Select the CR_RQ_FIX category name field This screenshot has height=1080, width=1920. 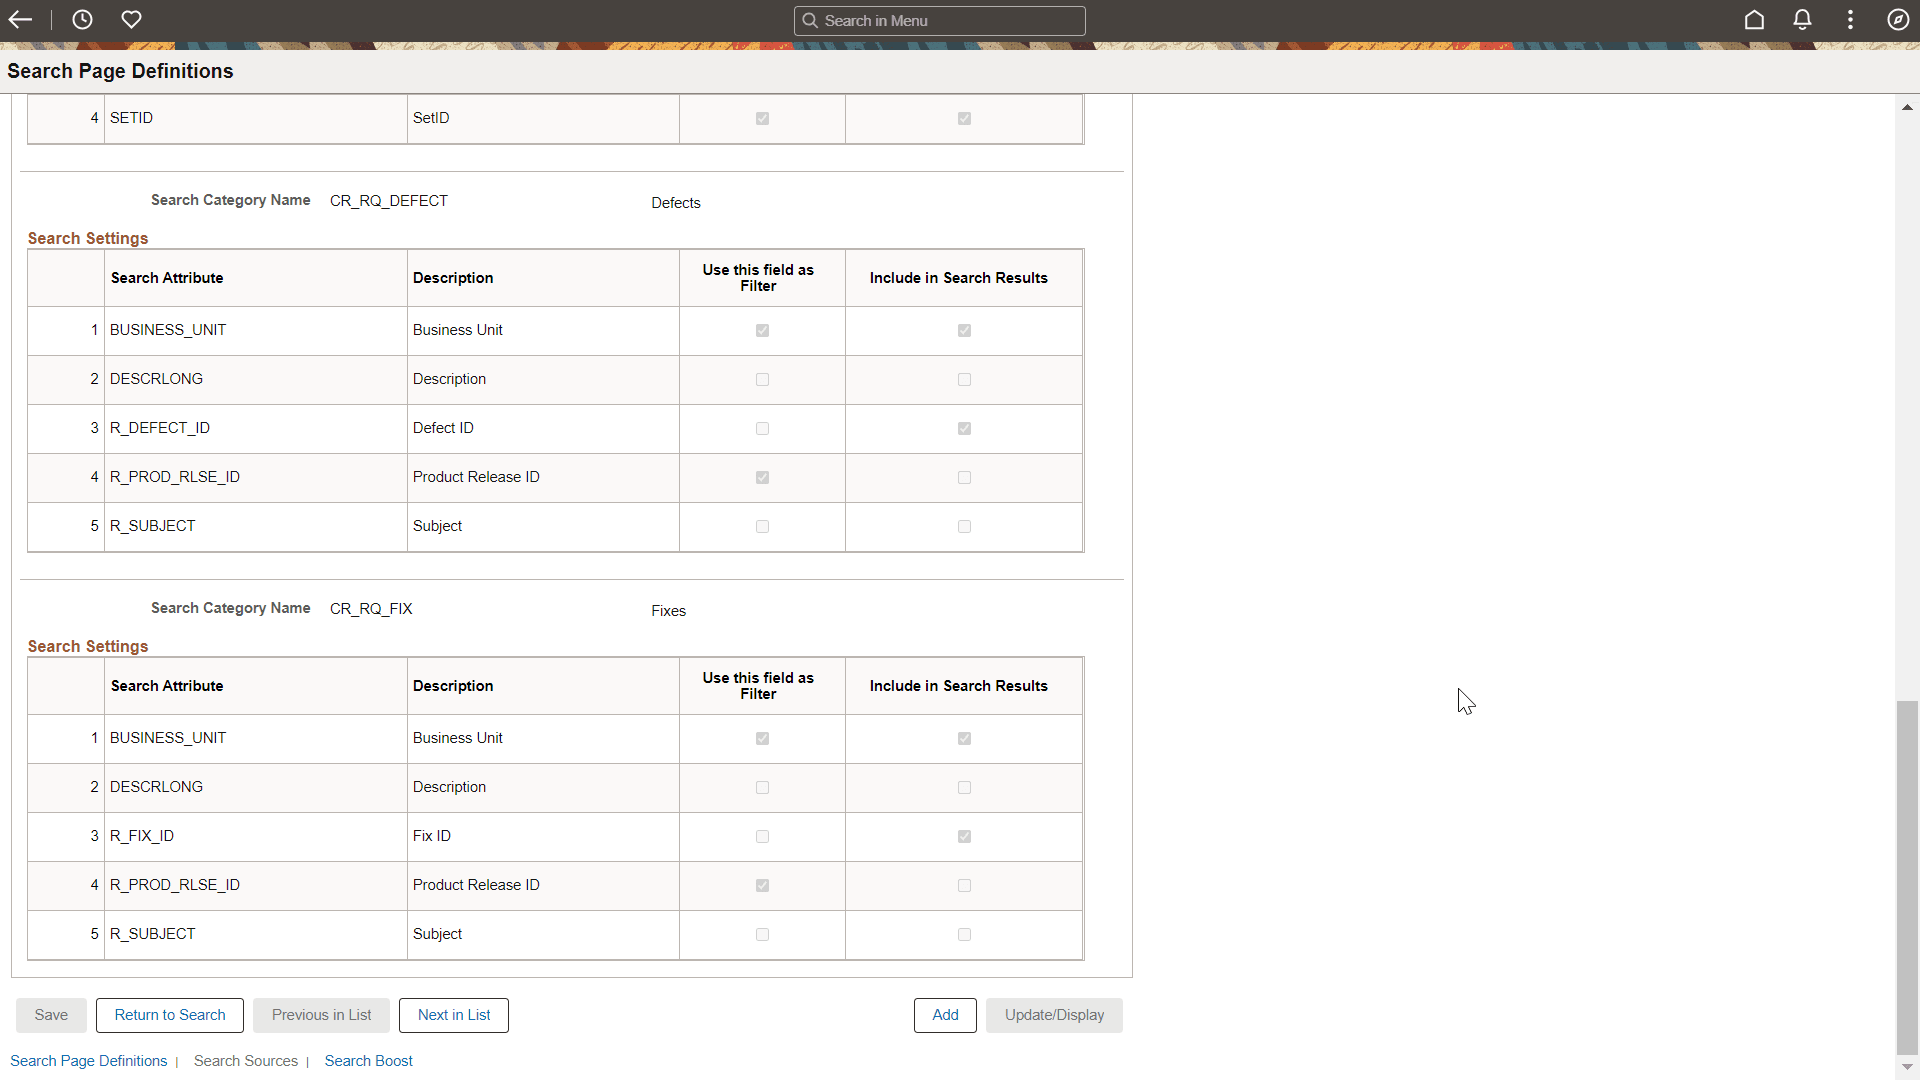click(371, 608)
